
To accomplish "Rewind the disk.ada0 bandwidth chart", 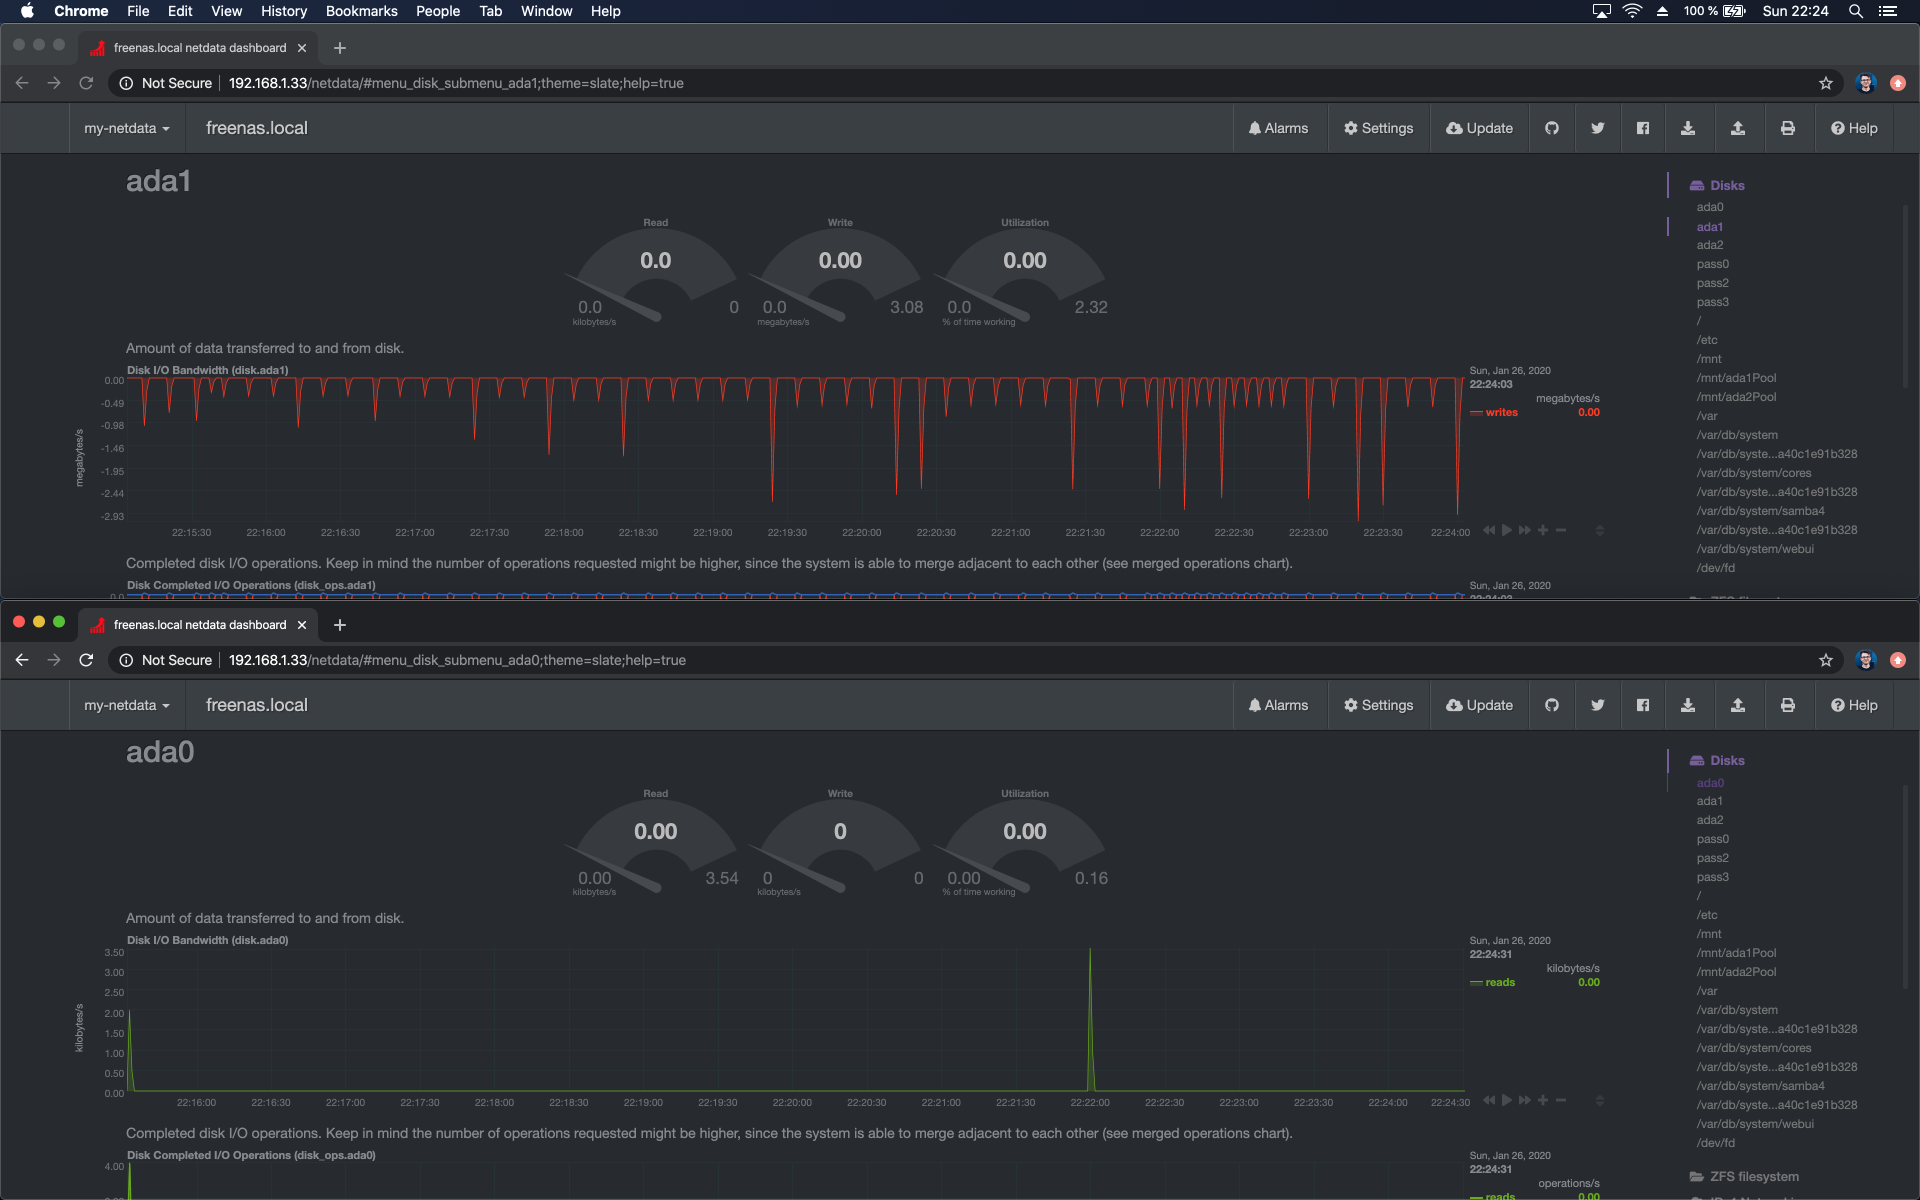I will tap(1489, 1100).
